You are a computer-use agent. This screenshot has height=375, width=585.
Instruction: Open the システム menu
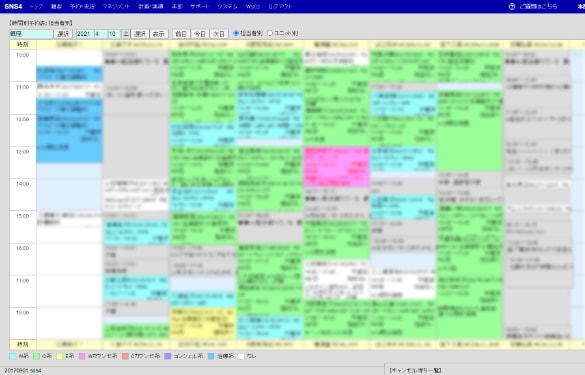tap(227, 6)
